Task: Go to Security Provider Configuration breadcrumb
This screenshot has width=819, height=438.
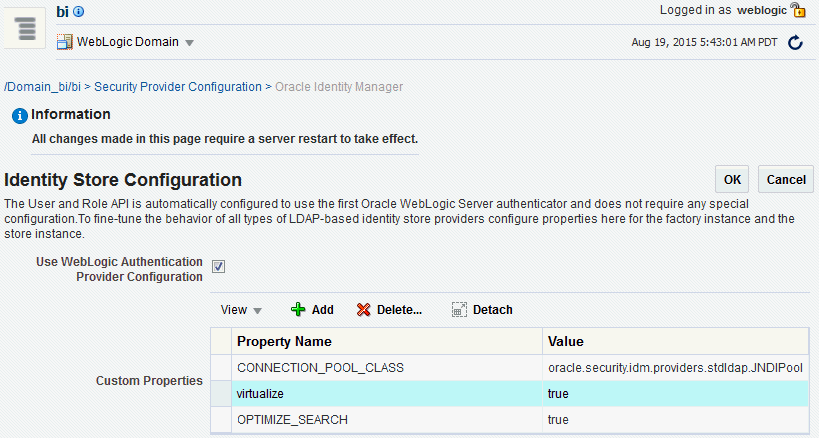Action: coord(178,87)
